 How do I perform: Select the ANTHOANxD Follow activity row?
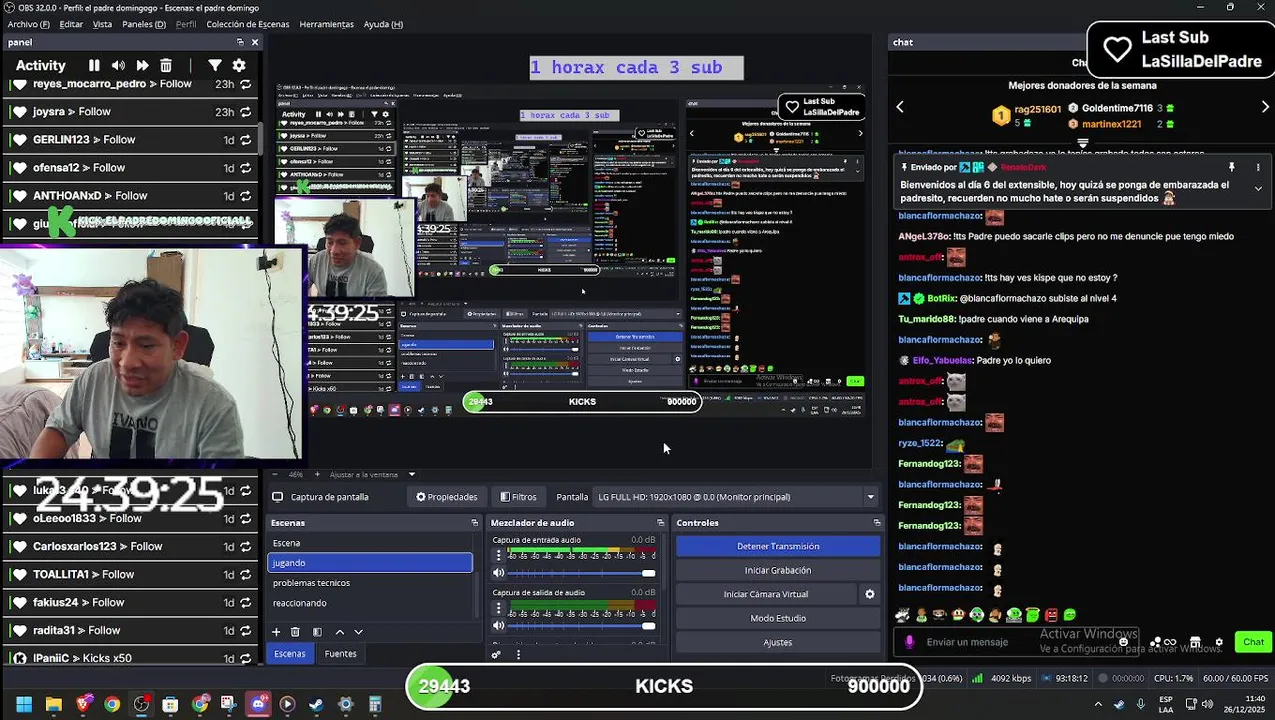click(130, 196)
